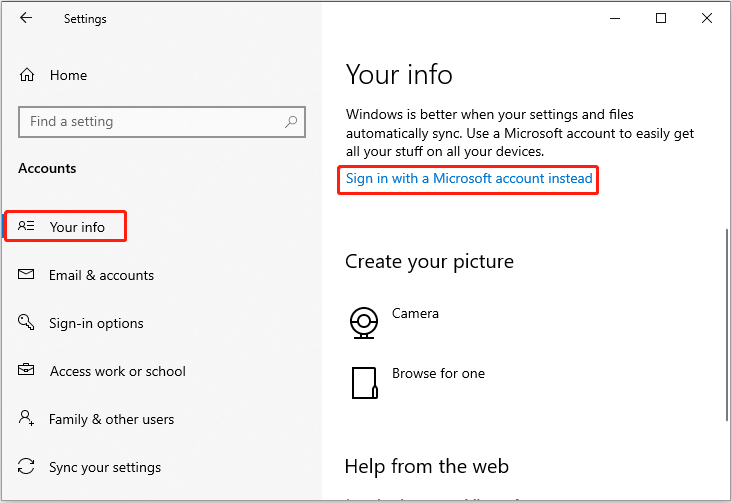
Task: Choose Camera to create picture
Action: (415, 313)
